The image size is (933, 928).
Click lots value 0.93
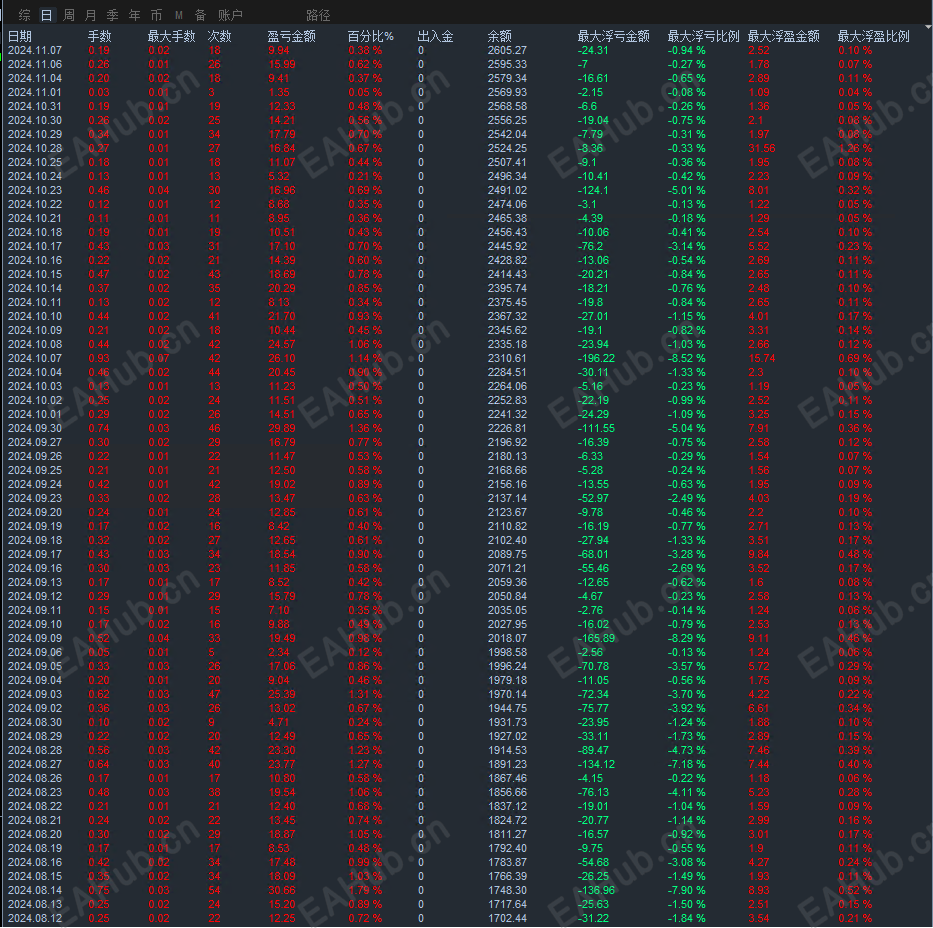pyautogui.click(x=99, y=358)
